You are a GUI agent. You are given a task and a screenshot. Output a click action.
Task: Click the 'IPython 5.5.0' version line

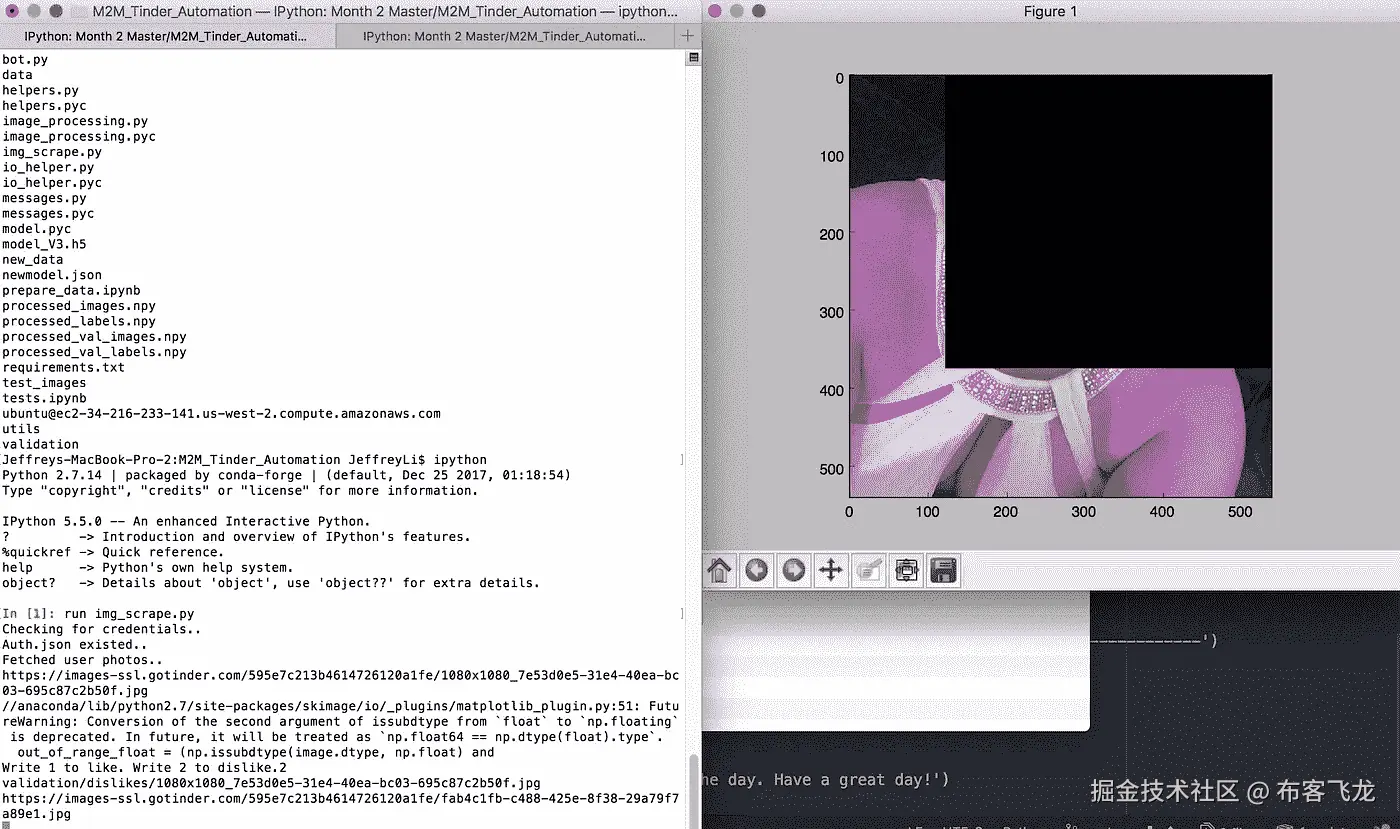pos(186,521)
